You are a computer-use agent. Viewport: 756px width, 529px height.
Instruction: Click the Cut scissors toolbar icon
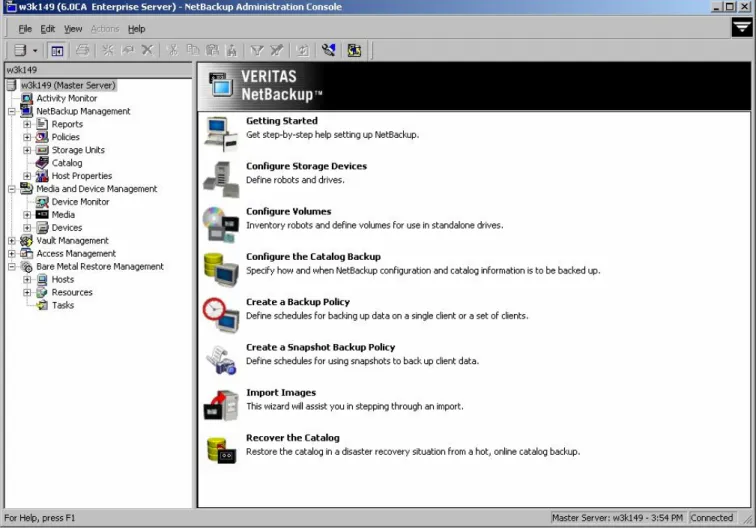173,50
